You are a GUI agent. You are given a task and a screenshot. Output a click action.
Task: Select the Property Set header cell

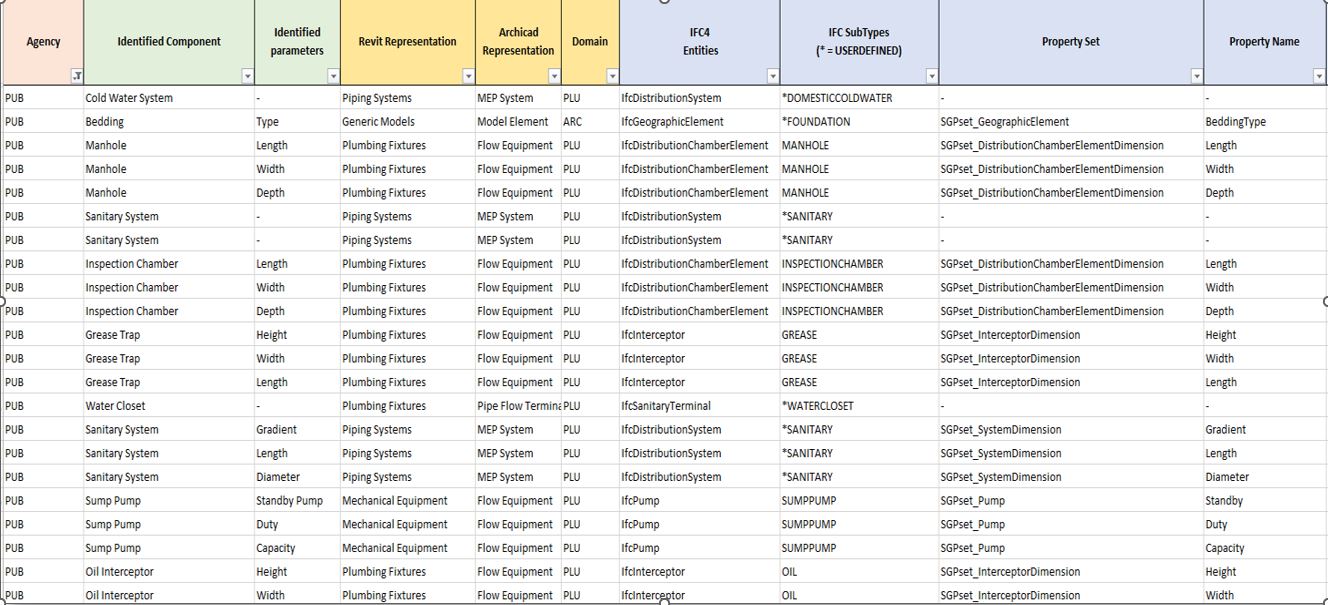(1070, 41)
